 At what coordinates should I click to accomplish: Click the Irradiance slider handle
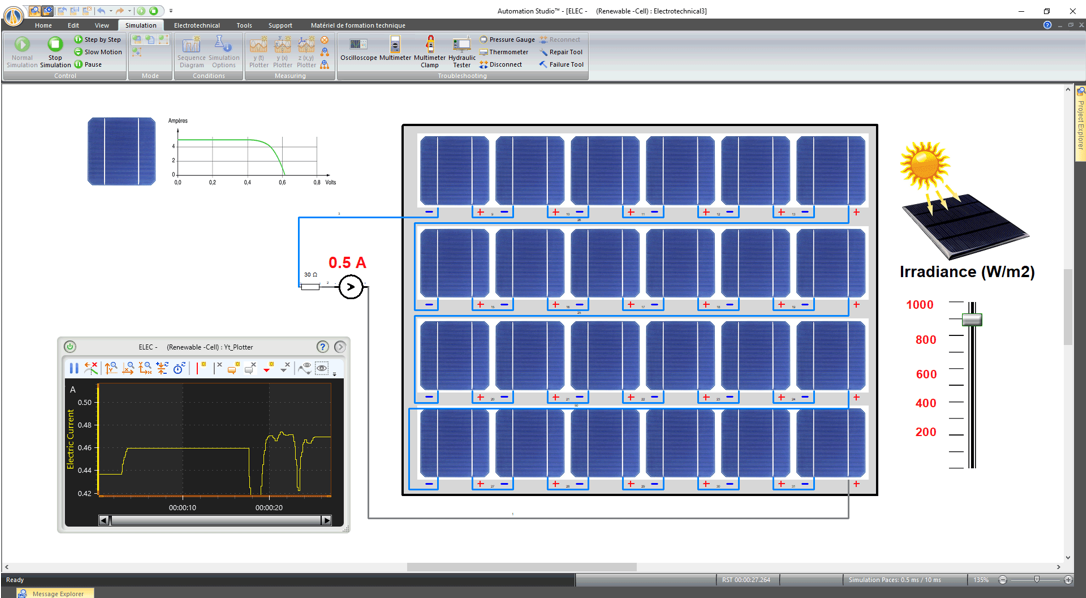pos(971,319)
